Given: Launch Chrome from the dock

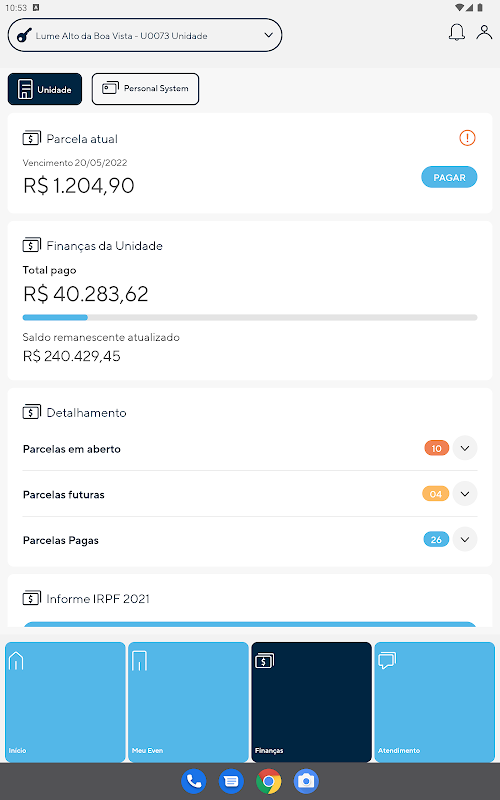Looking at the screenshot, I should [x=269, y=781].
